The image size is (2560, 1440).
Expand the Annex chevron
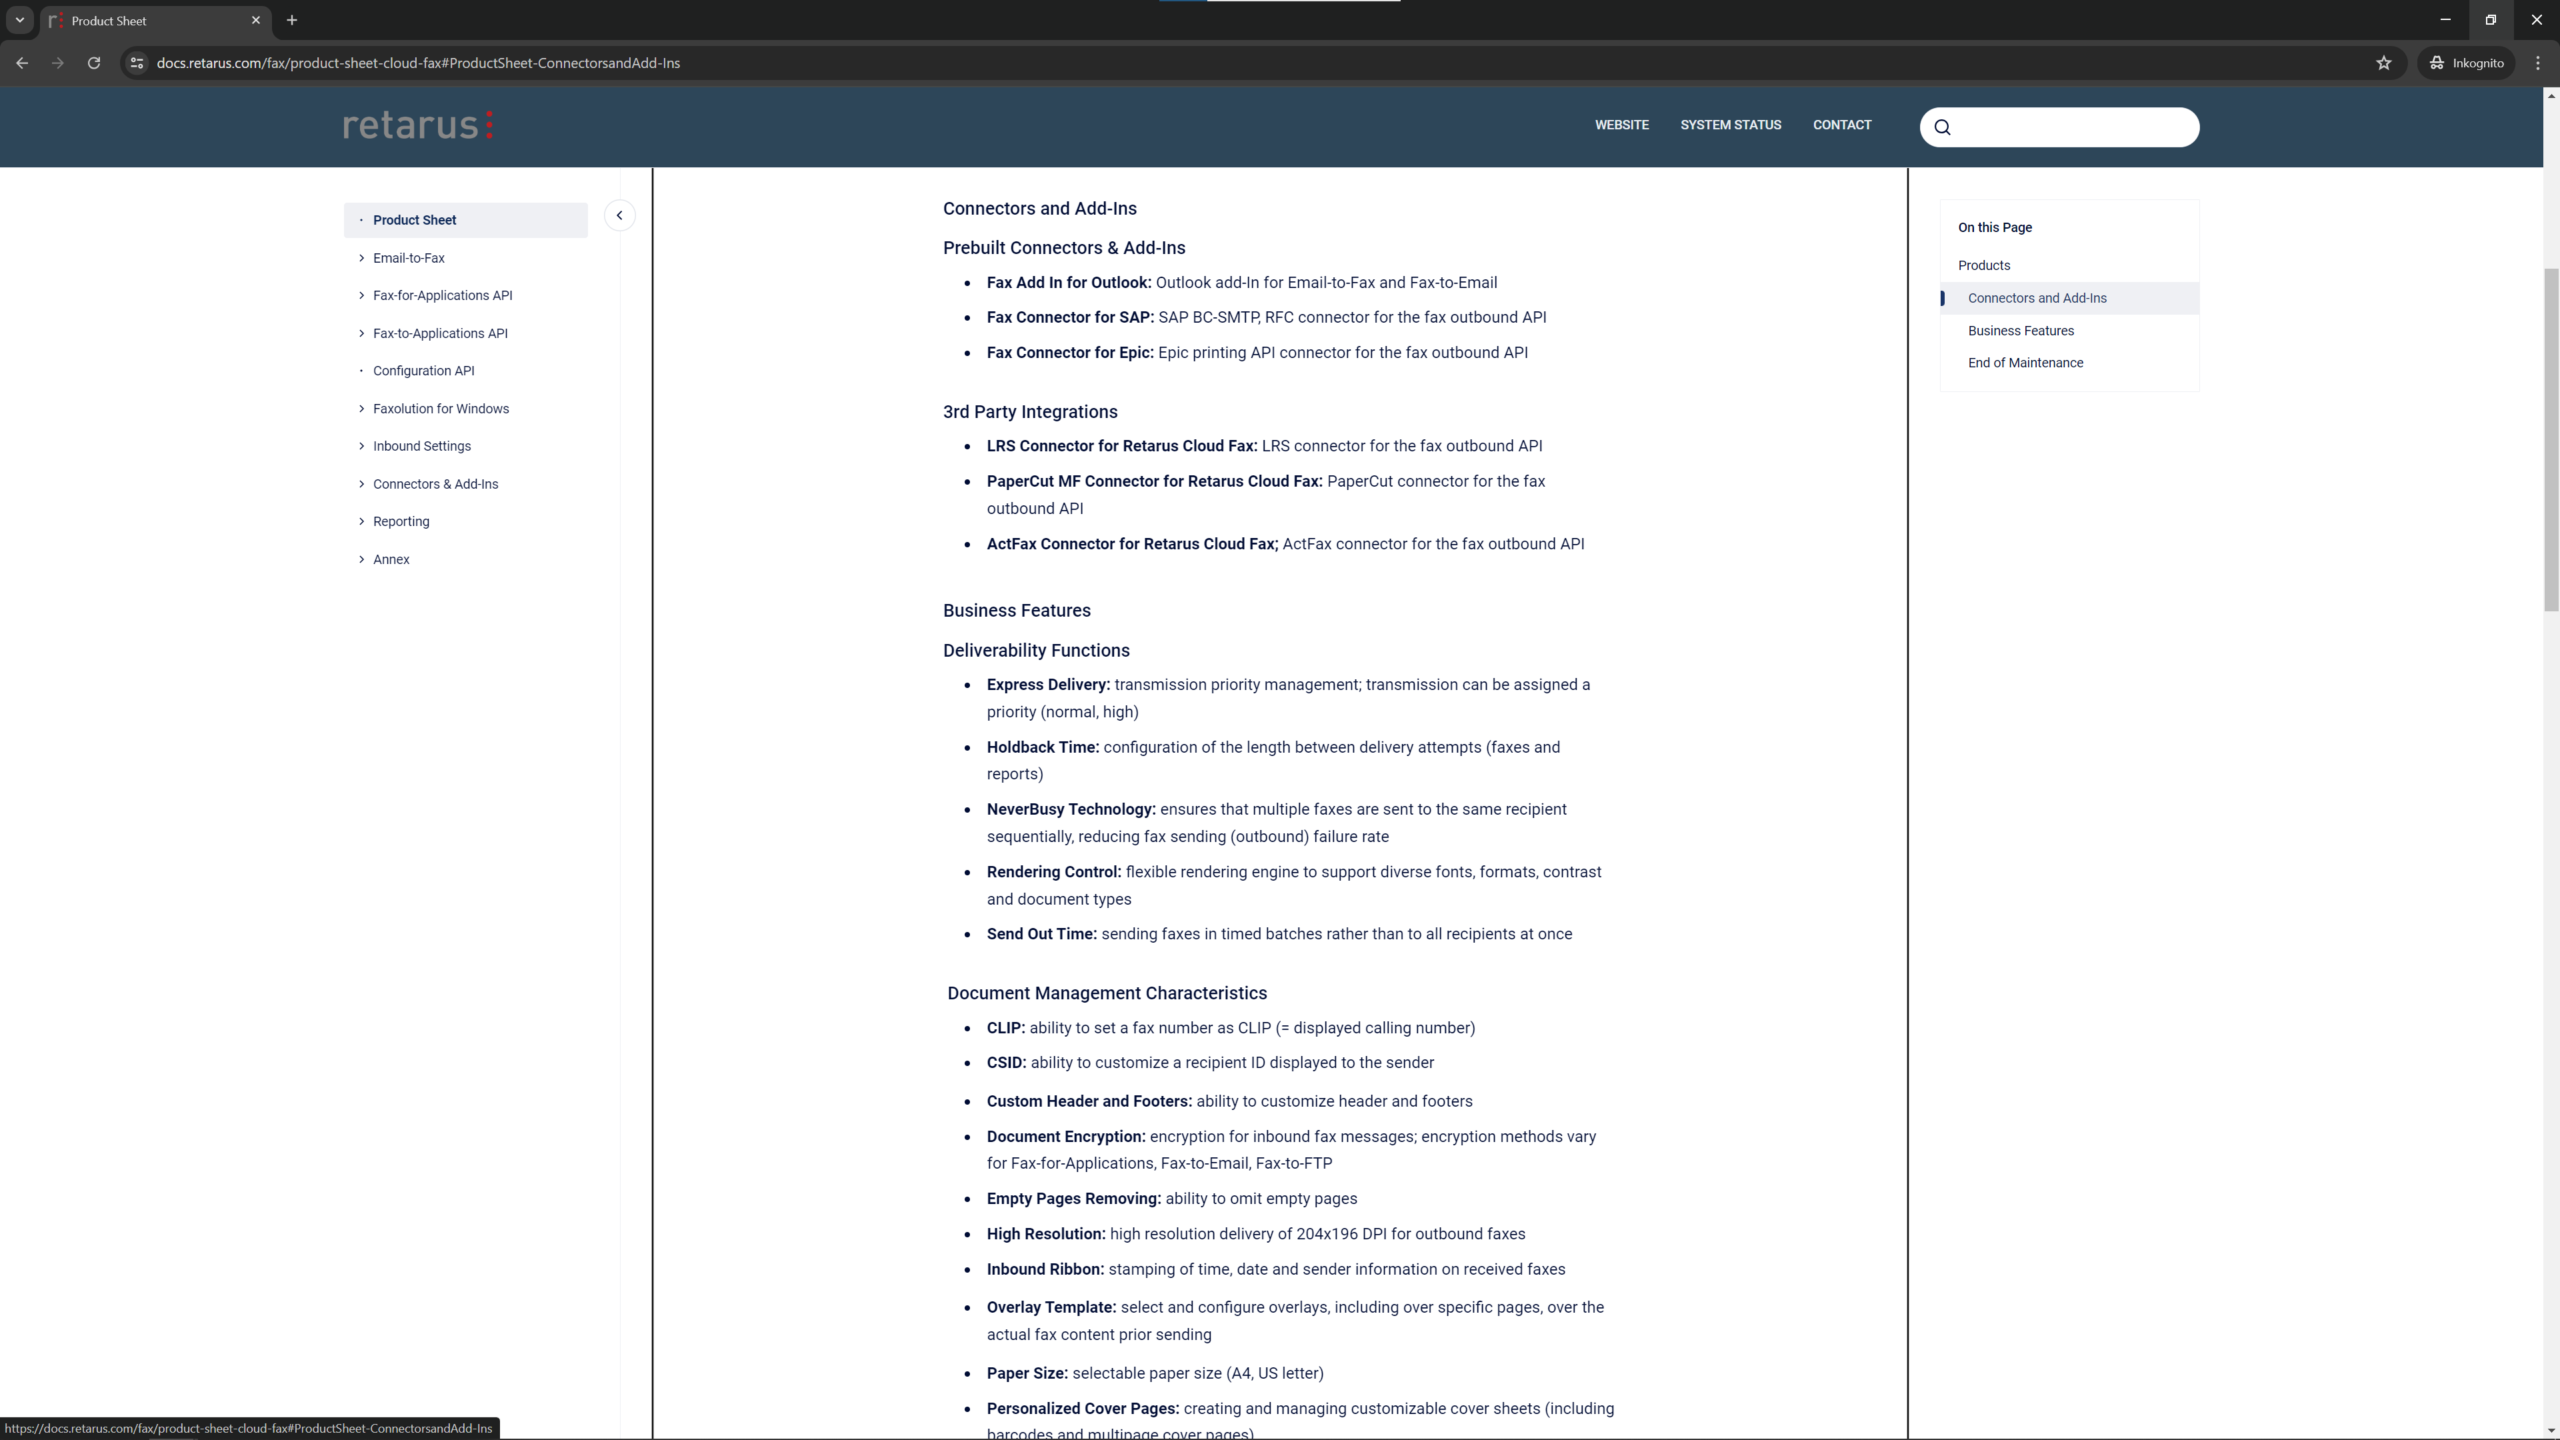tap(361, 559)
